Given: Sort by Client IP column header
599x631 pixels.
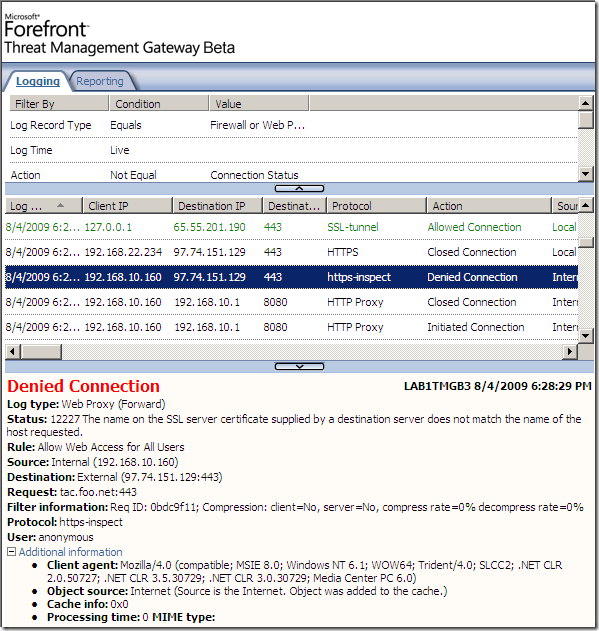Looking at the screenshot, I should pos(128,206).
